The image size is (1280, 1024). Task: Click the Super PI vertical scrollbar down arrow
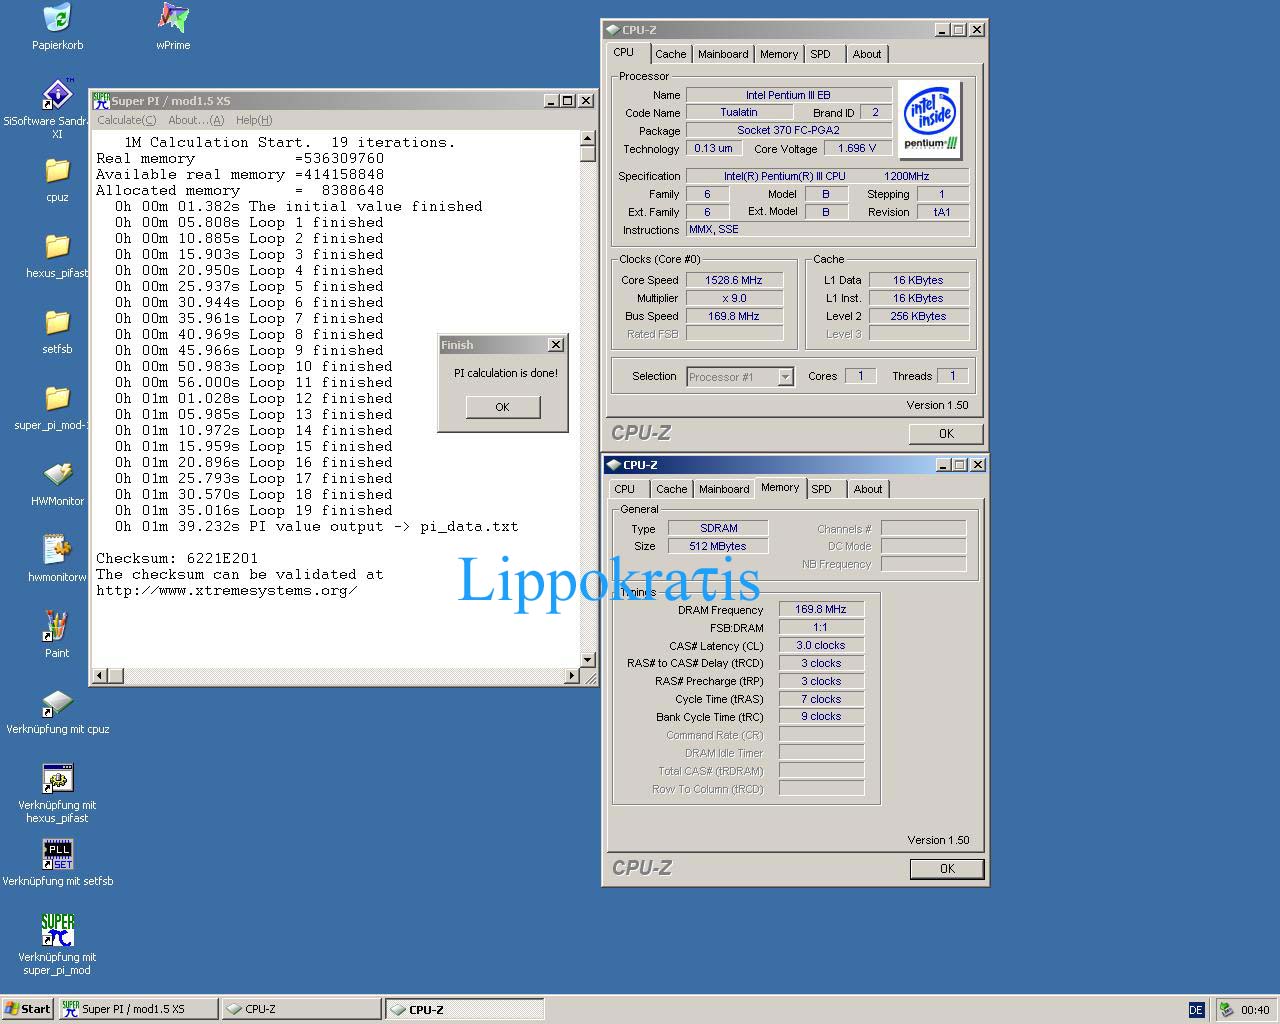click(x=588, y=660)
